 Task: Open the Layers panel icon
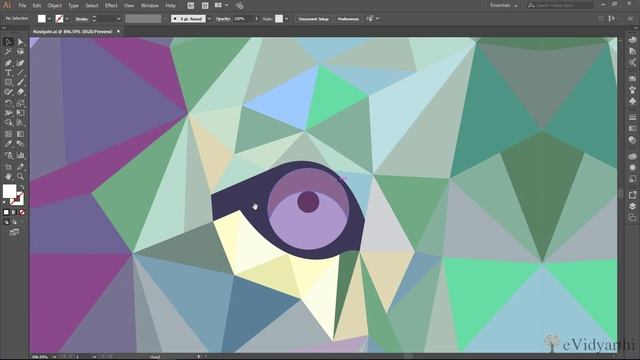pyautogui.click(x=632, y=207)
